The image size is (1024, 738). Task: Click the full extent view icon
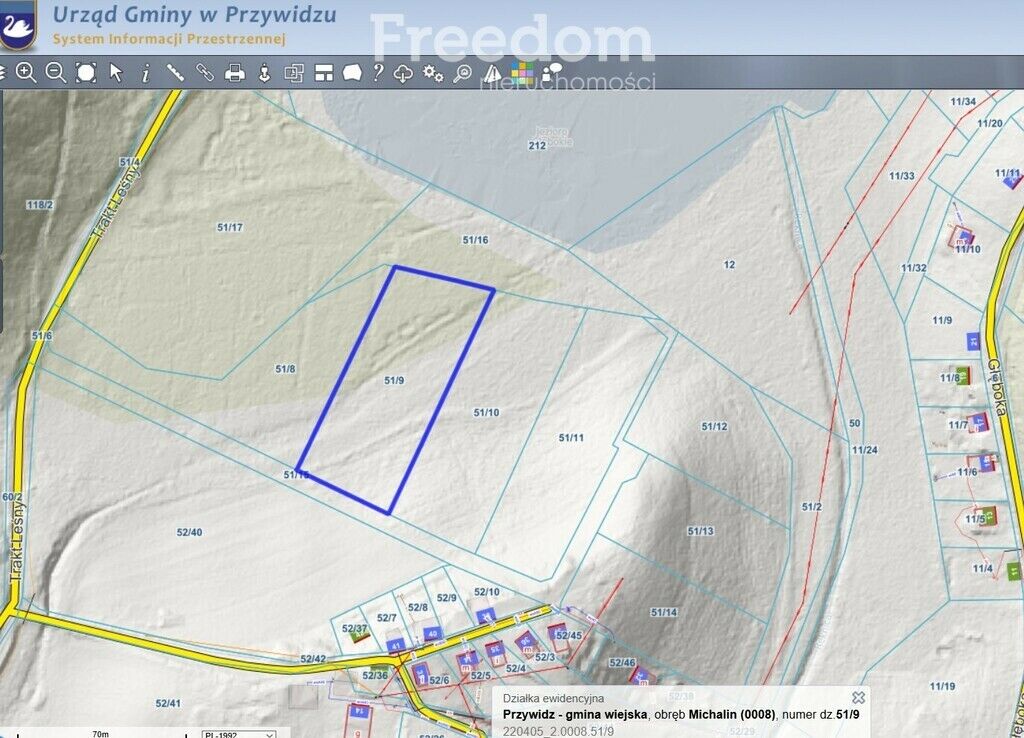click(86, 72)
